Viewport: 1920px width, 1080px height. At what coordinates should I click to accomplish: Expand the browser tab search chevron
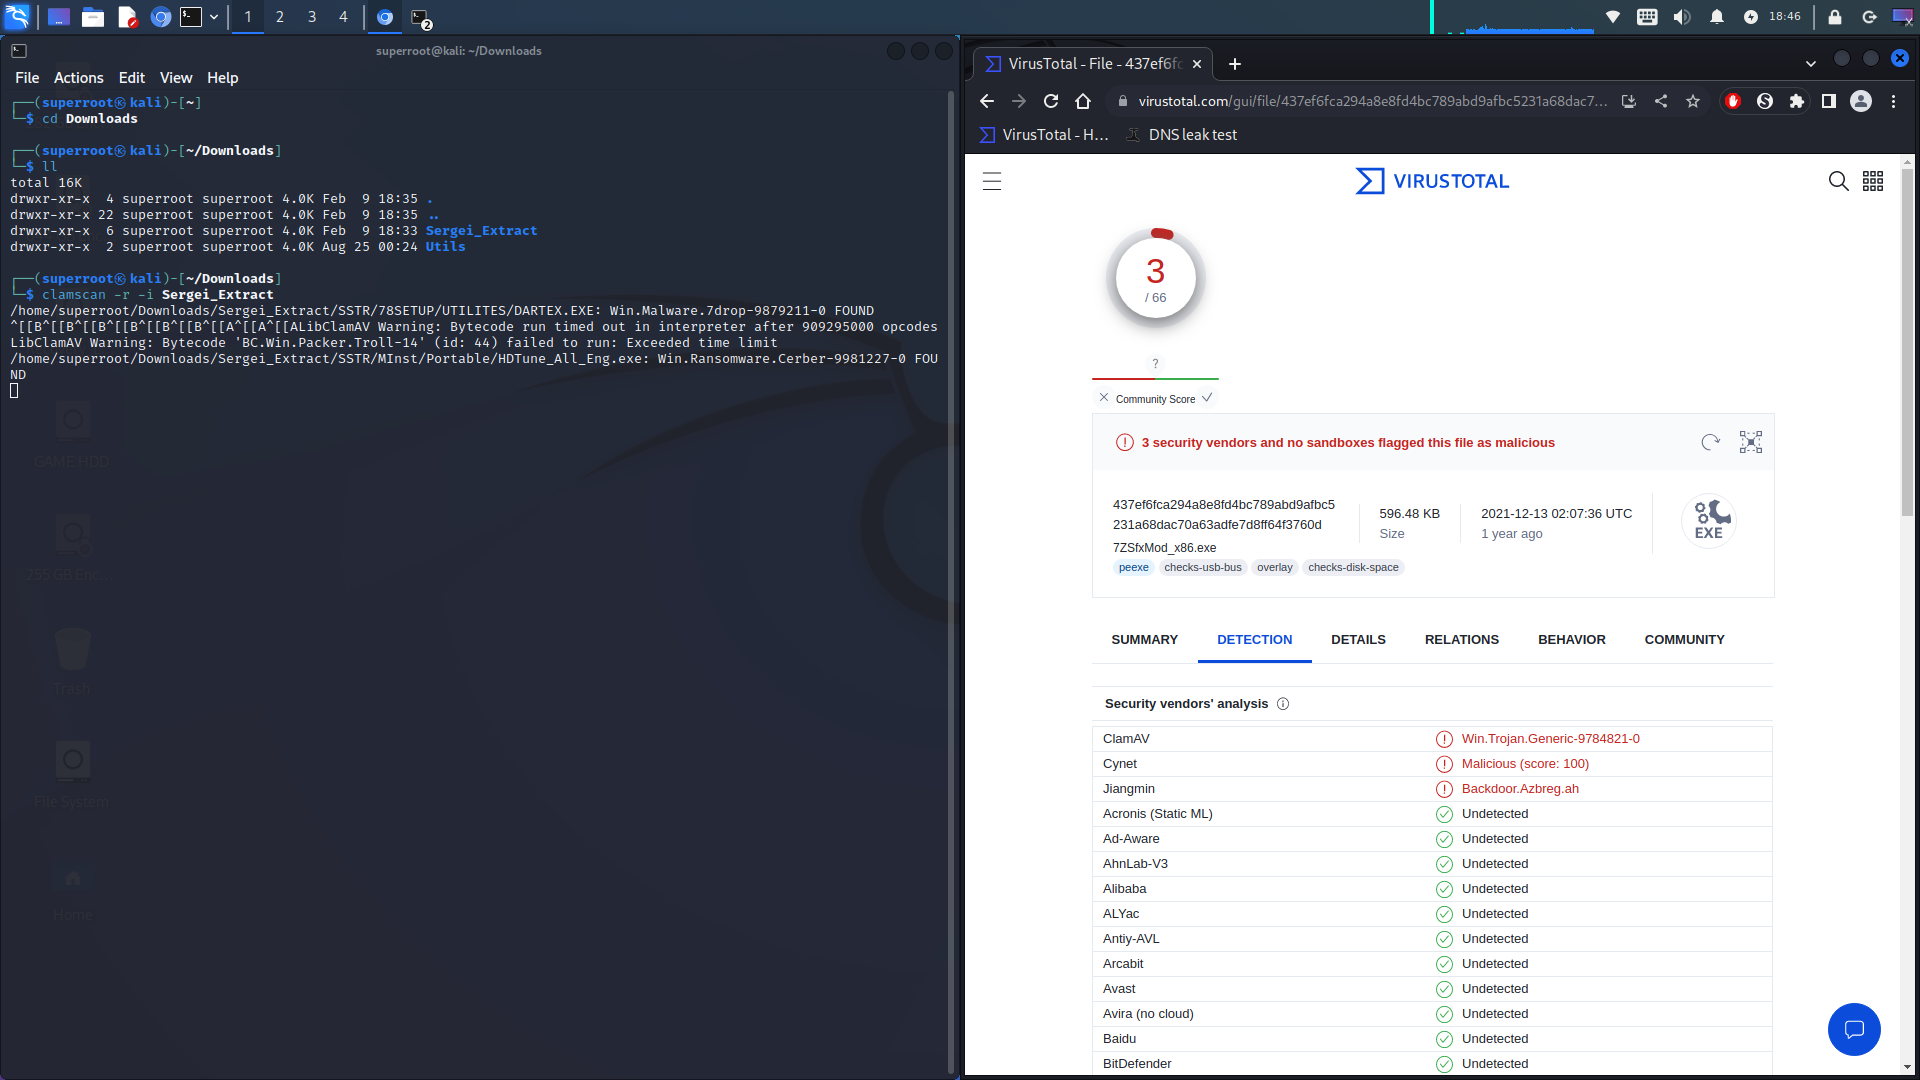point(1810,63)
